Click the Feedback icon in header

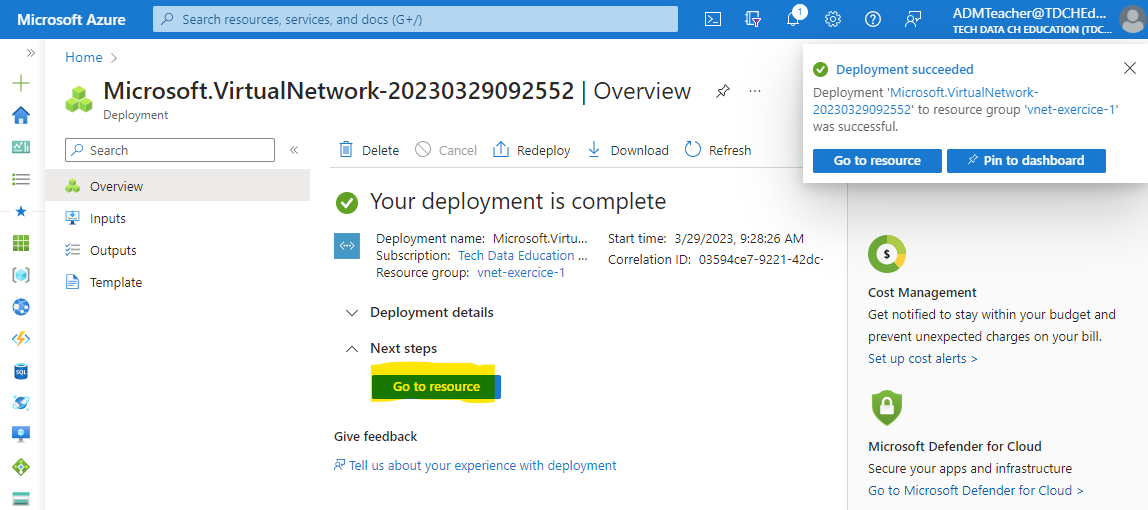(x=912, y=20)
